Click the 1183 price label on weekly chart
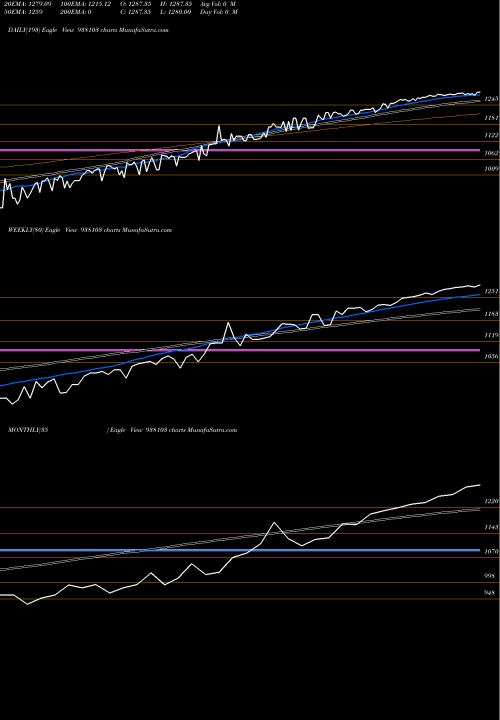This screenshot has width=500, height=720. pyautogui.click(x=491, y=314)
